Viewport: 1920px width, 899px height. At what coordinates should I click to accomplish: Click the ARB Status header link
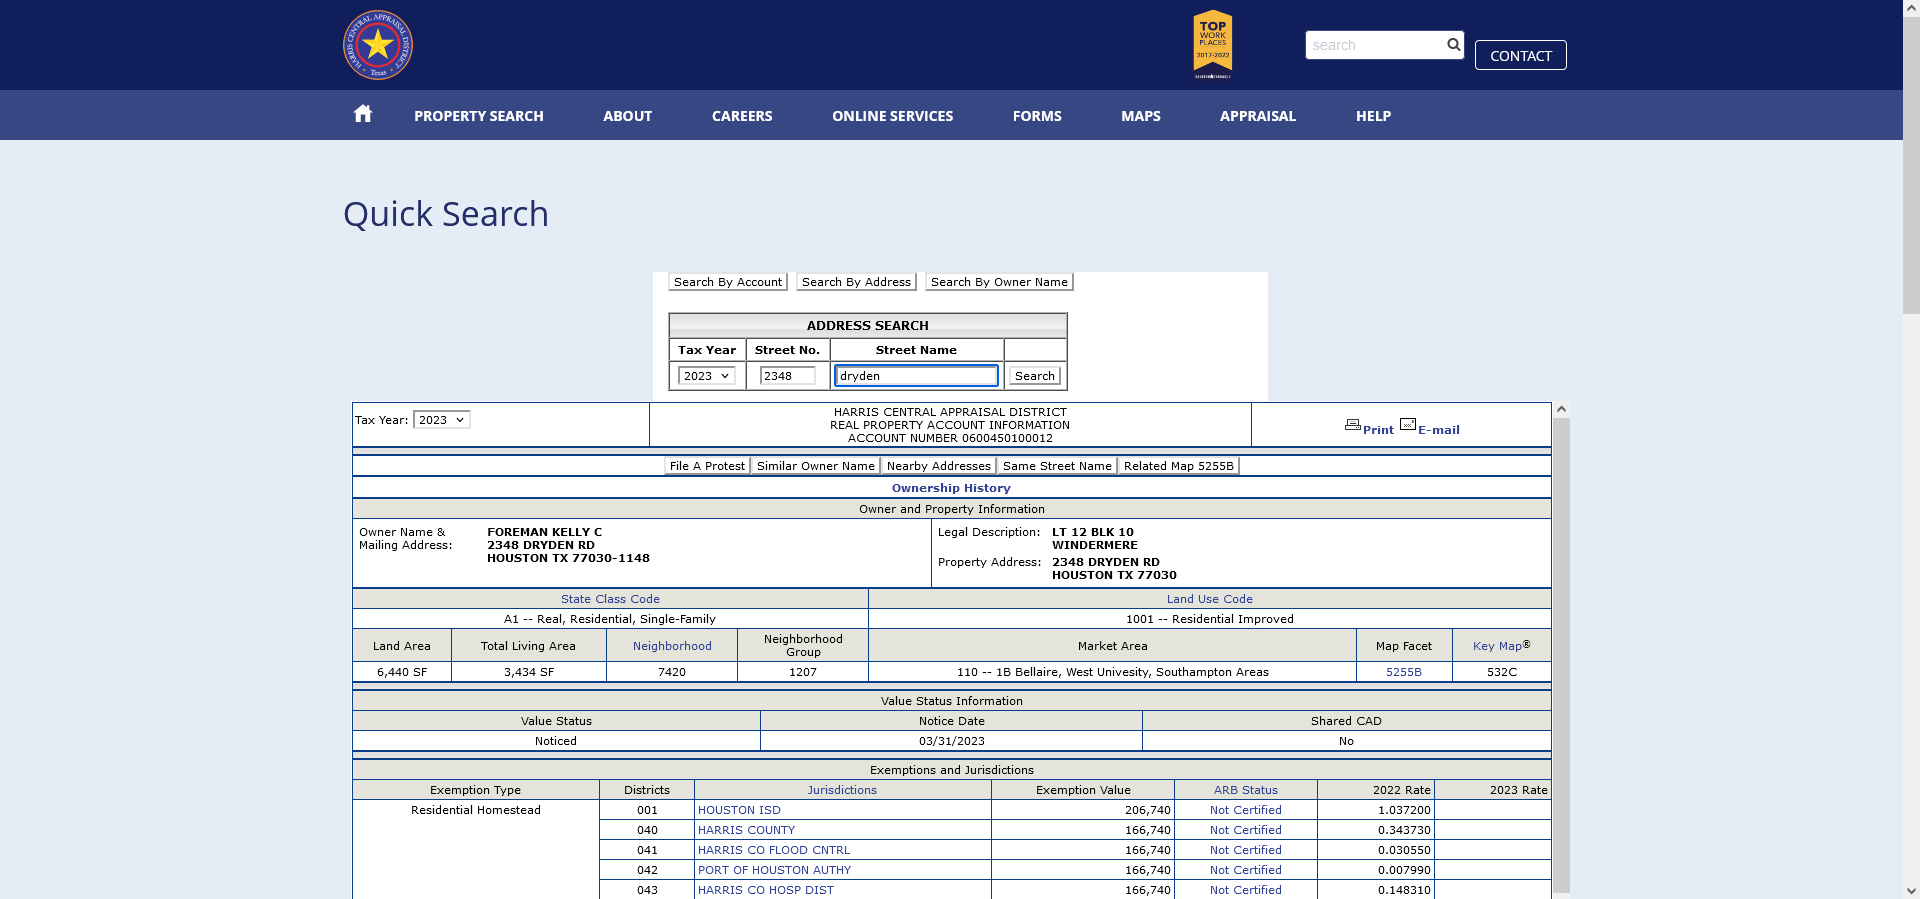coord(1246,790)
